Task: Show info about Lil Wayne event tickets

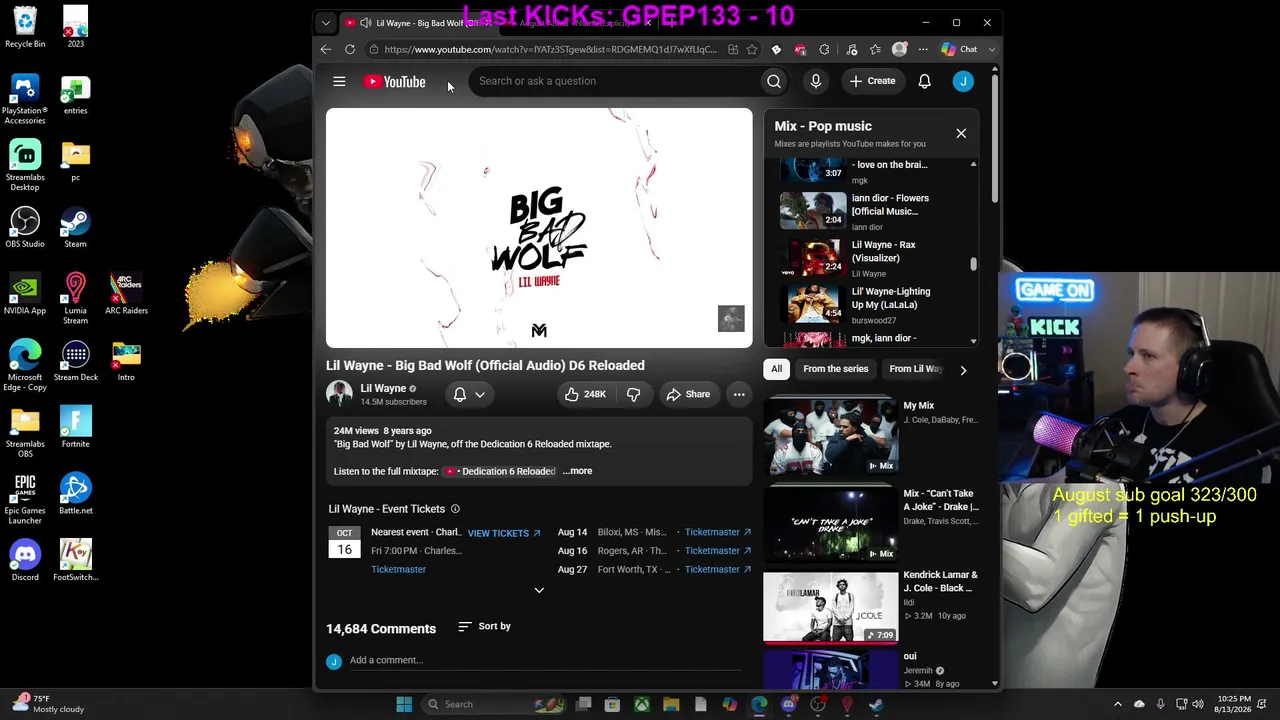Action: (x=455, y=509)
